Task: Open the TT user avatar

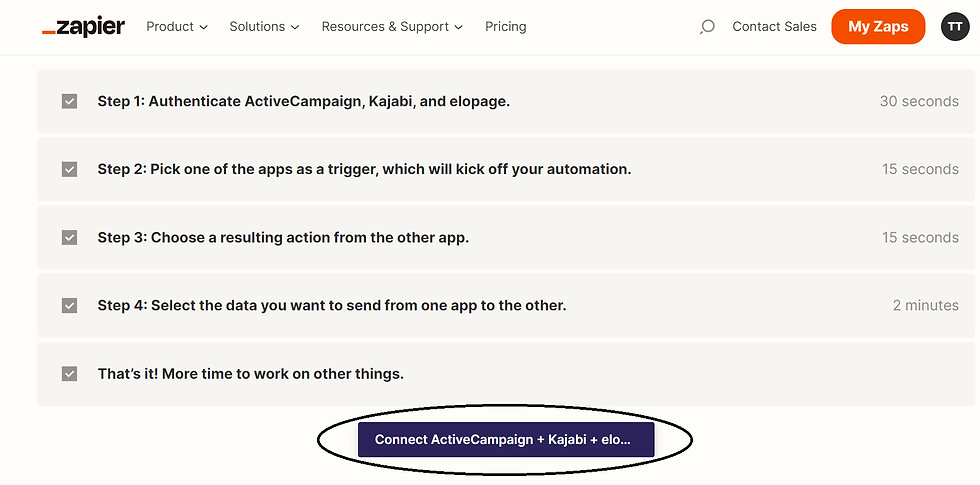Action: pos(954,26)
